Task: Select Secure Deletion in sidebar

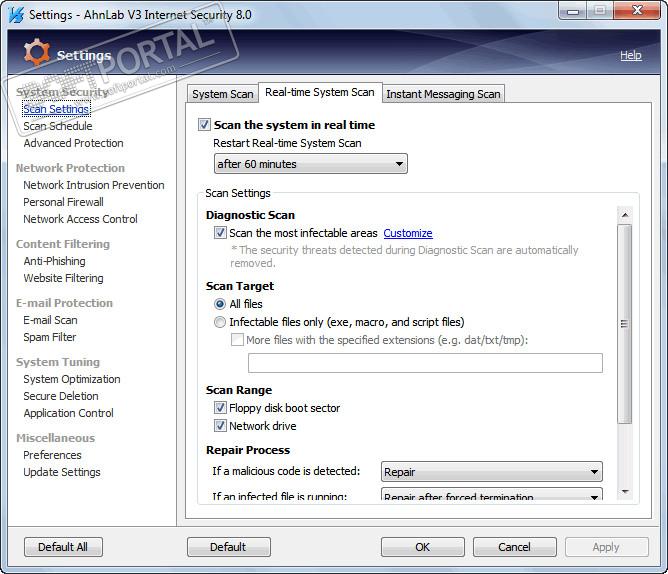Action: point(60,396)
